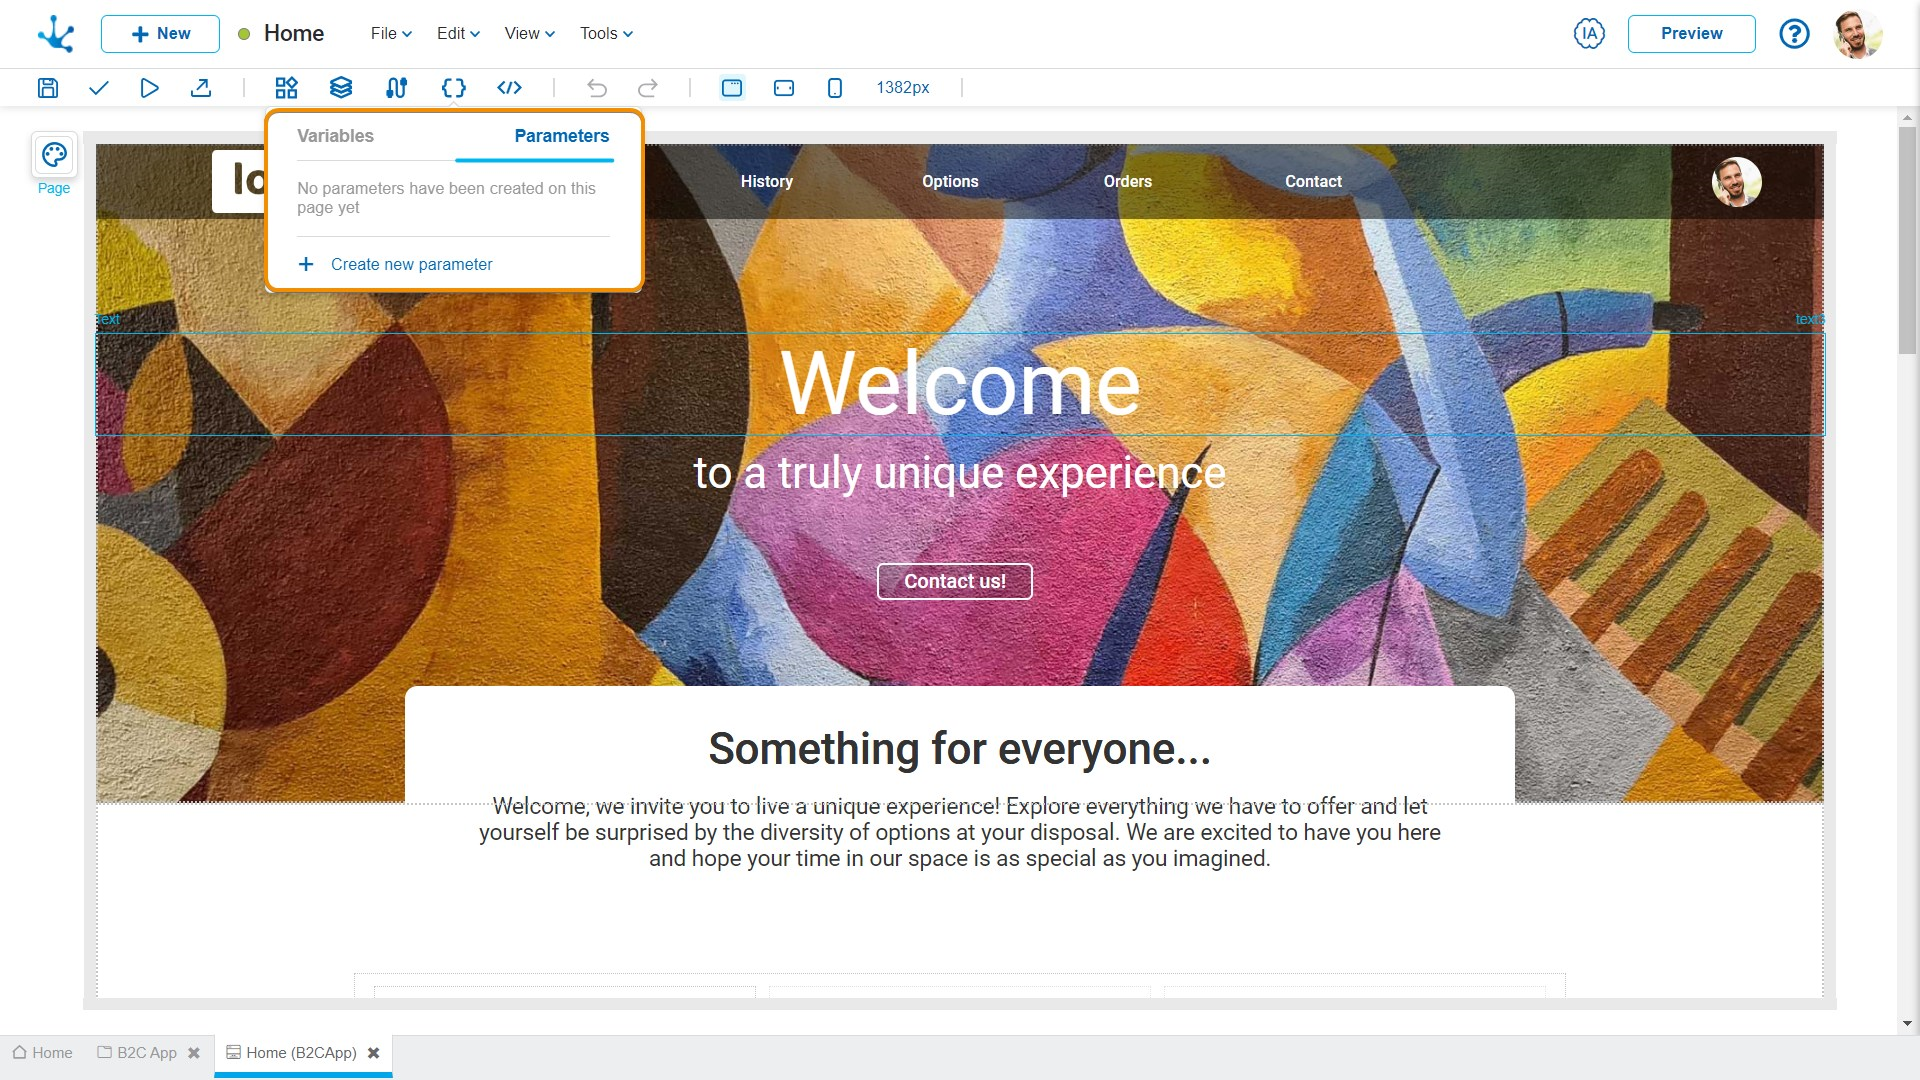This screenshot has height=1080, width=1920.
Task: Switch to desktop viewport view
Action: coord(732,88)
